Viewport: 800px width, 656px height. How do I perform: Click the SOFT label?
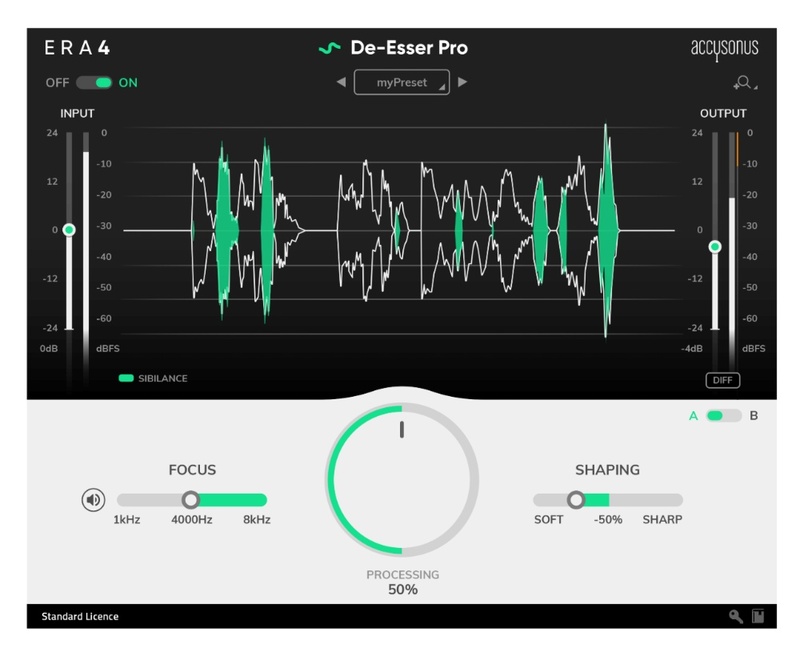click(x=548, y=520)
